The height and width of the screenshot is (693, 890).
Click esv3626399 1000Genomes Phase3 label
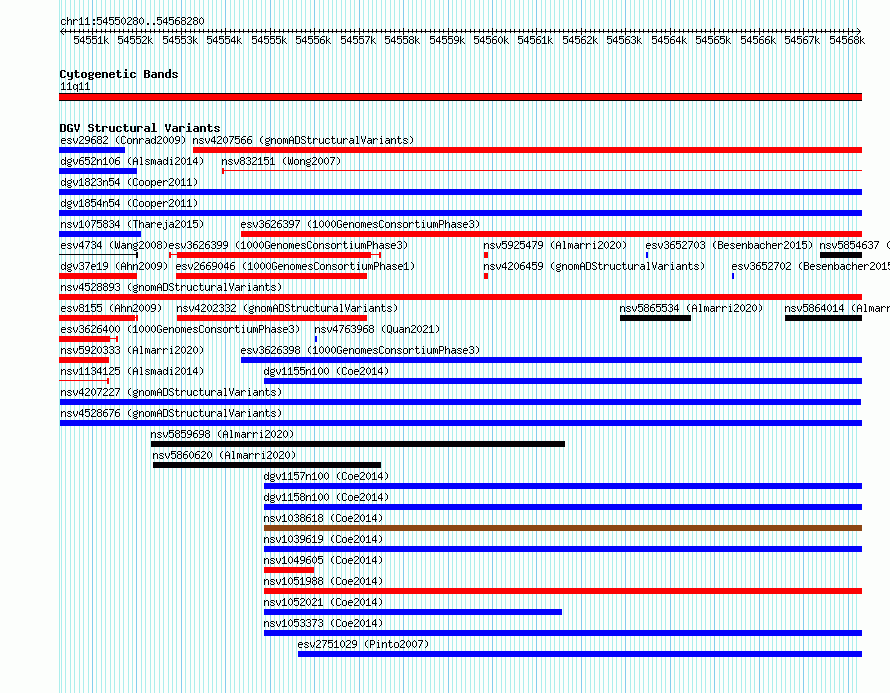click(288, 245)
